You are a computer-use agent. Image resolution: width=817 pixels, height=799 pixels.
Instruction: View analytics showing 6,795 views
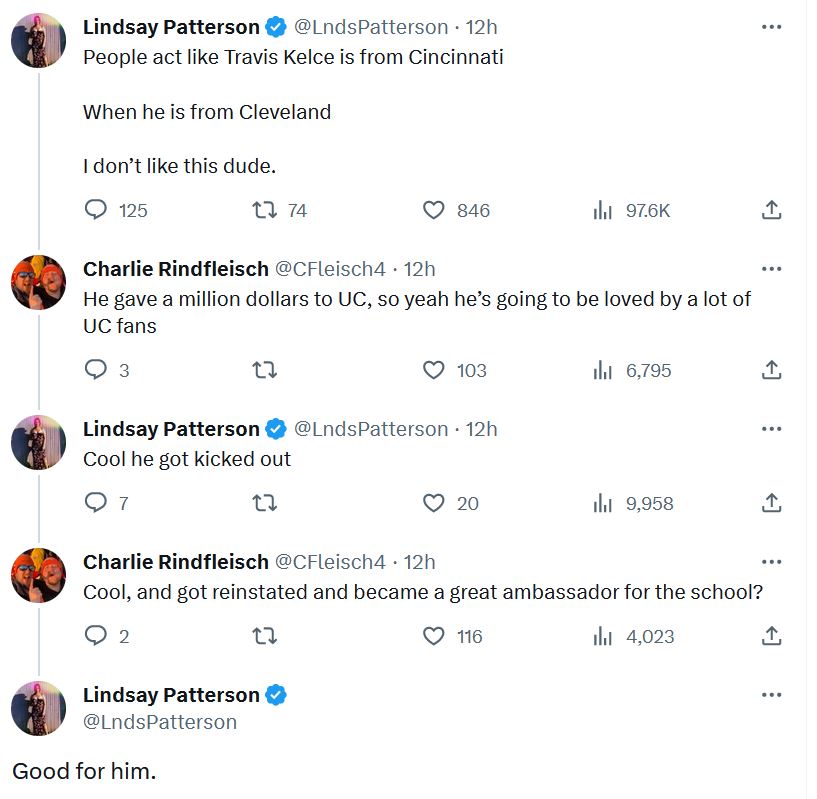pyautogui.click(x=632, y=371)
